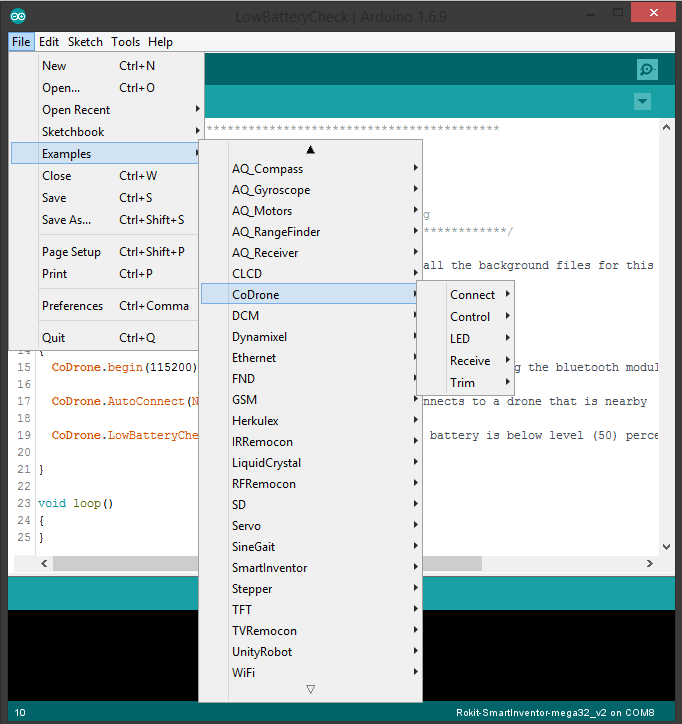Screen dimensions: 682x724
Task: Click the Arduino logo in the title bar
Action: click(18, 17)
